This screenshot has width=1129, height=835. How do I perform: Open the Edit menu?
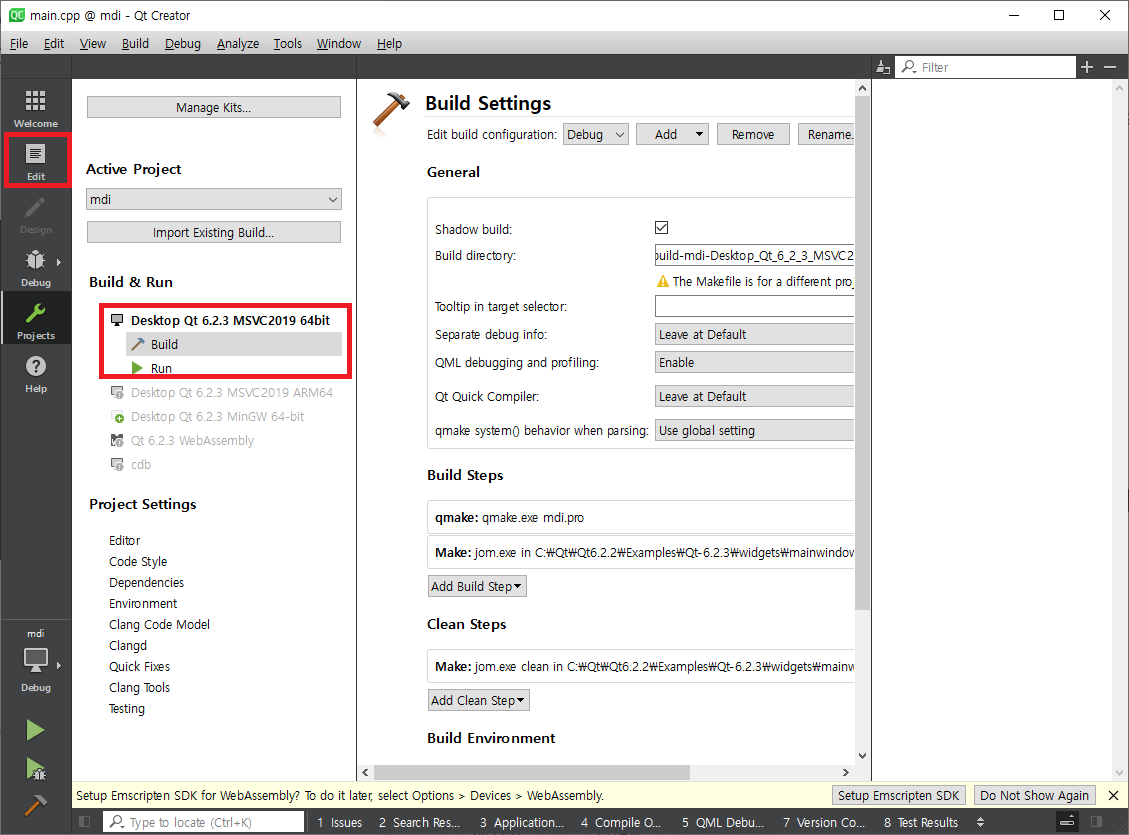tap(54, 43)
